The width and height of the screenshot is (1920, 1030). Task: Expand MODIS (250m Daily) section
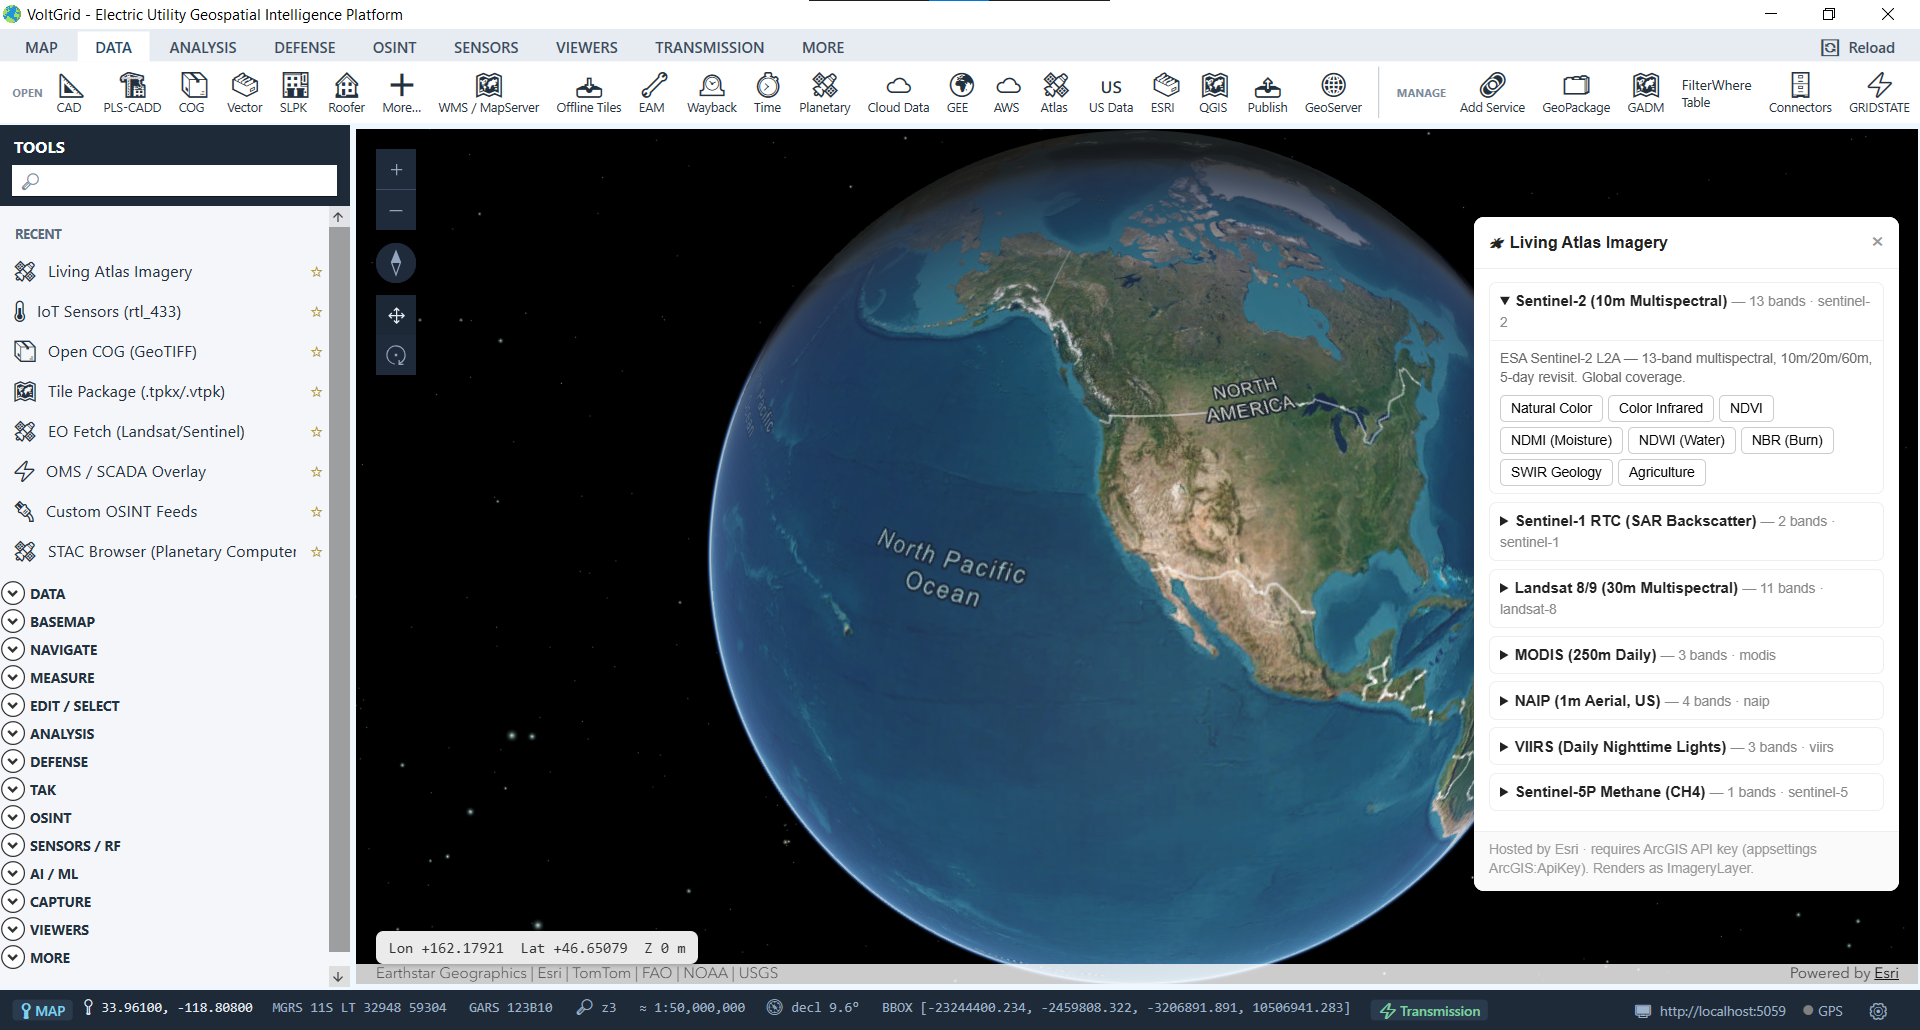pos(1685,655)
